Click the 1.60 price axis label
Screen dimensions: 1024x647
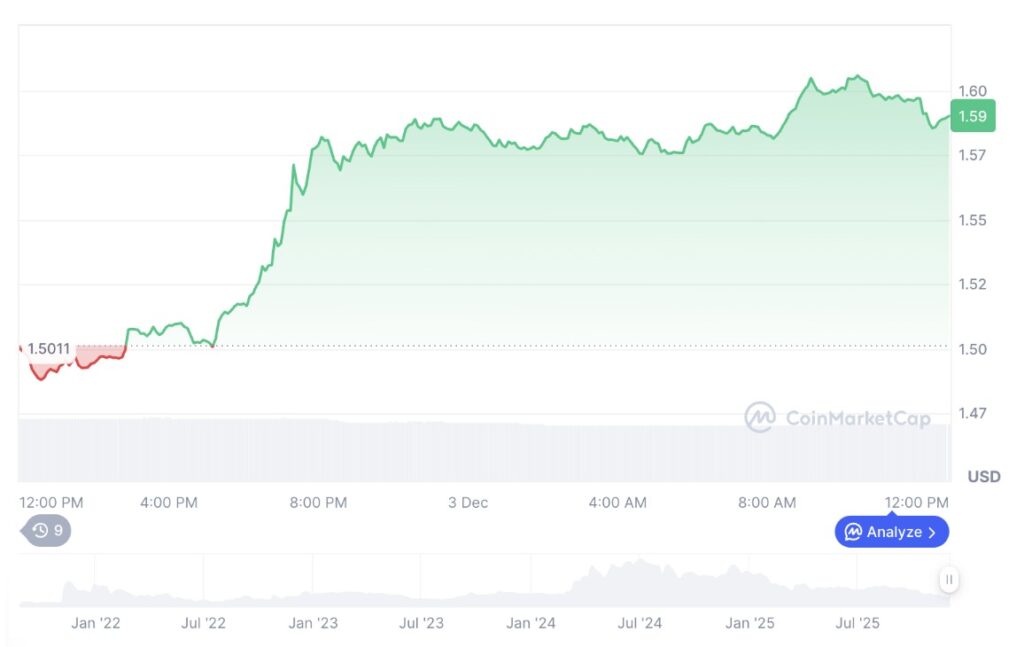[972, 91]
